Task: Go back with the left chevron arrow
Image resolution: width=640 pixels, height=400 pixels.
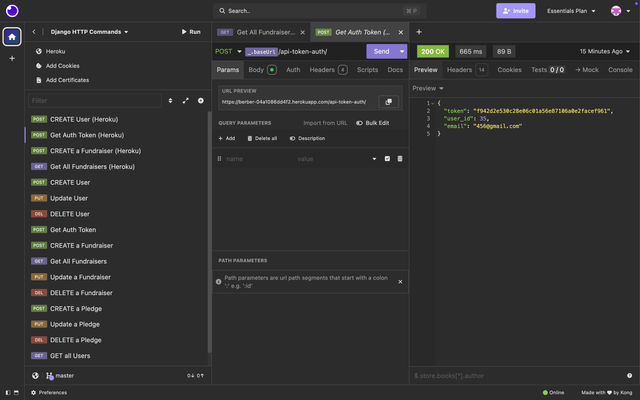Action: pyautogui.click(x=34, y=32)
